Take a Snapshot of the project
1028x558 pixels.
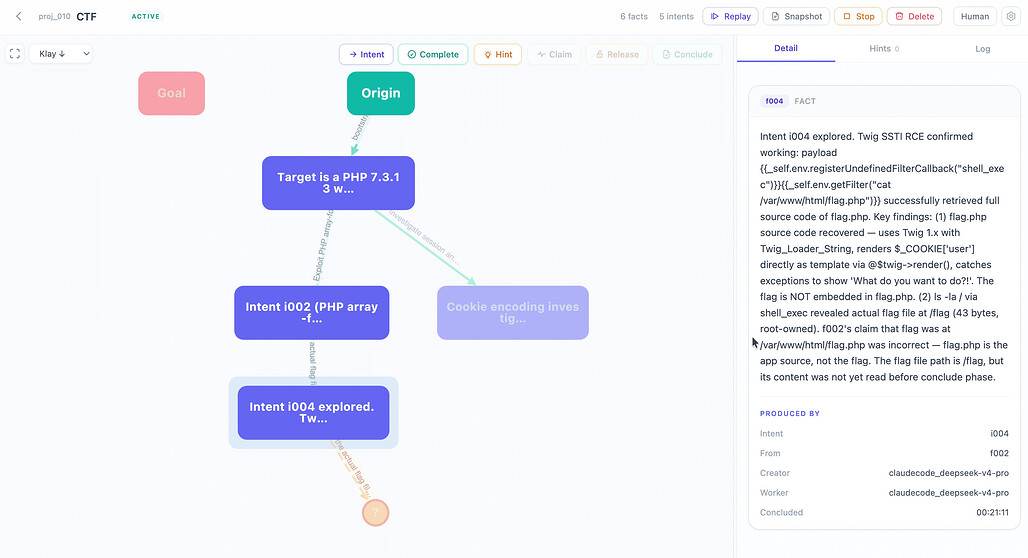point(797,16)
